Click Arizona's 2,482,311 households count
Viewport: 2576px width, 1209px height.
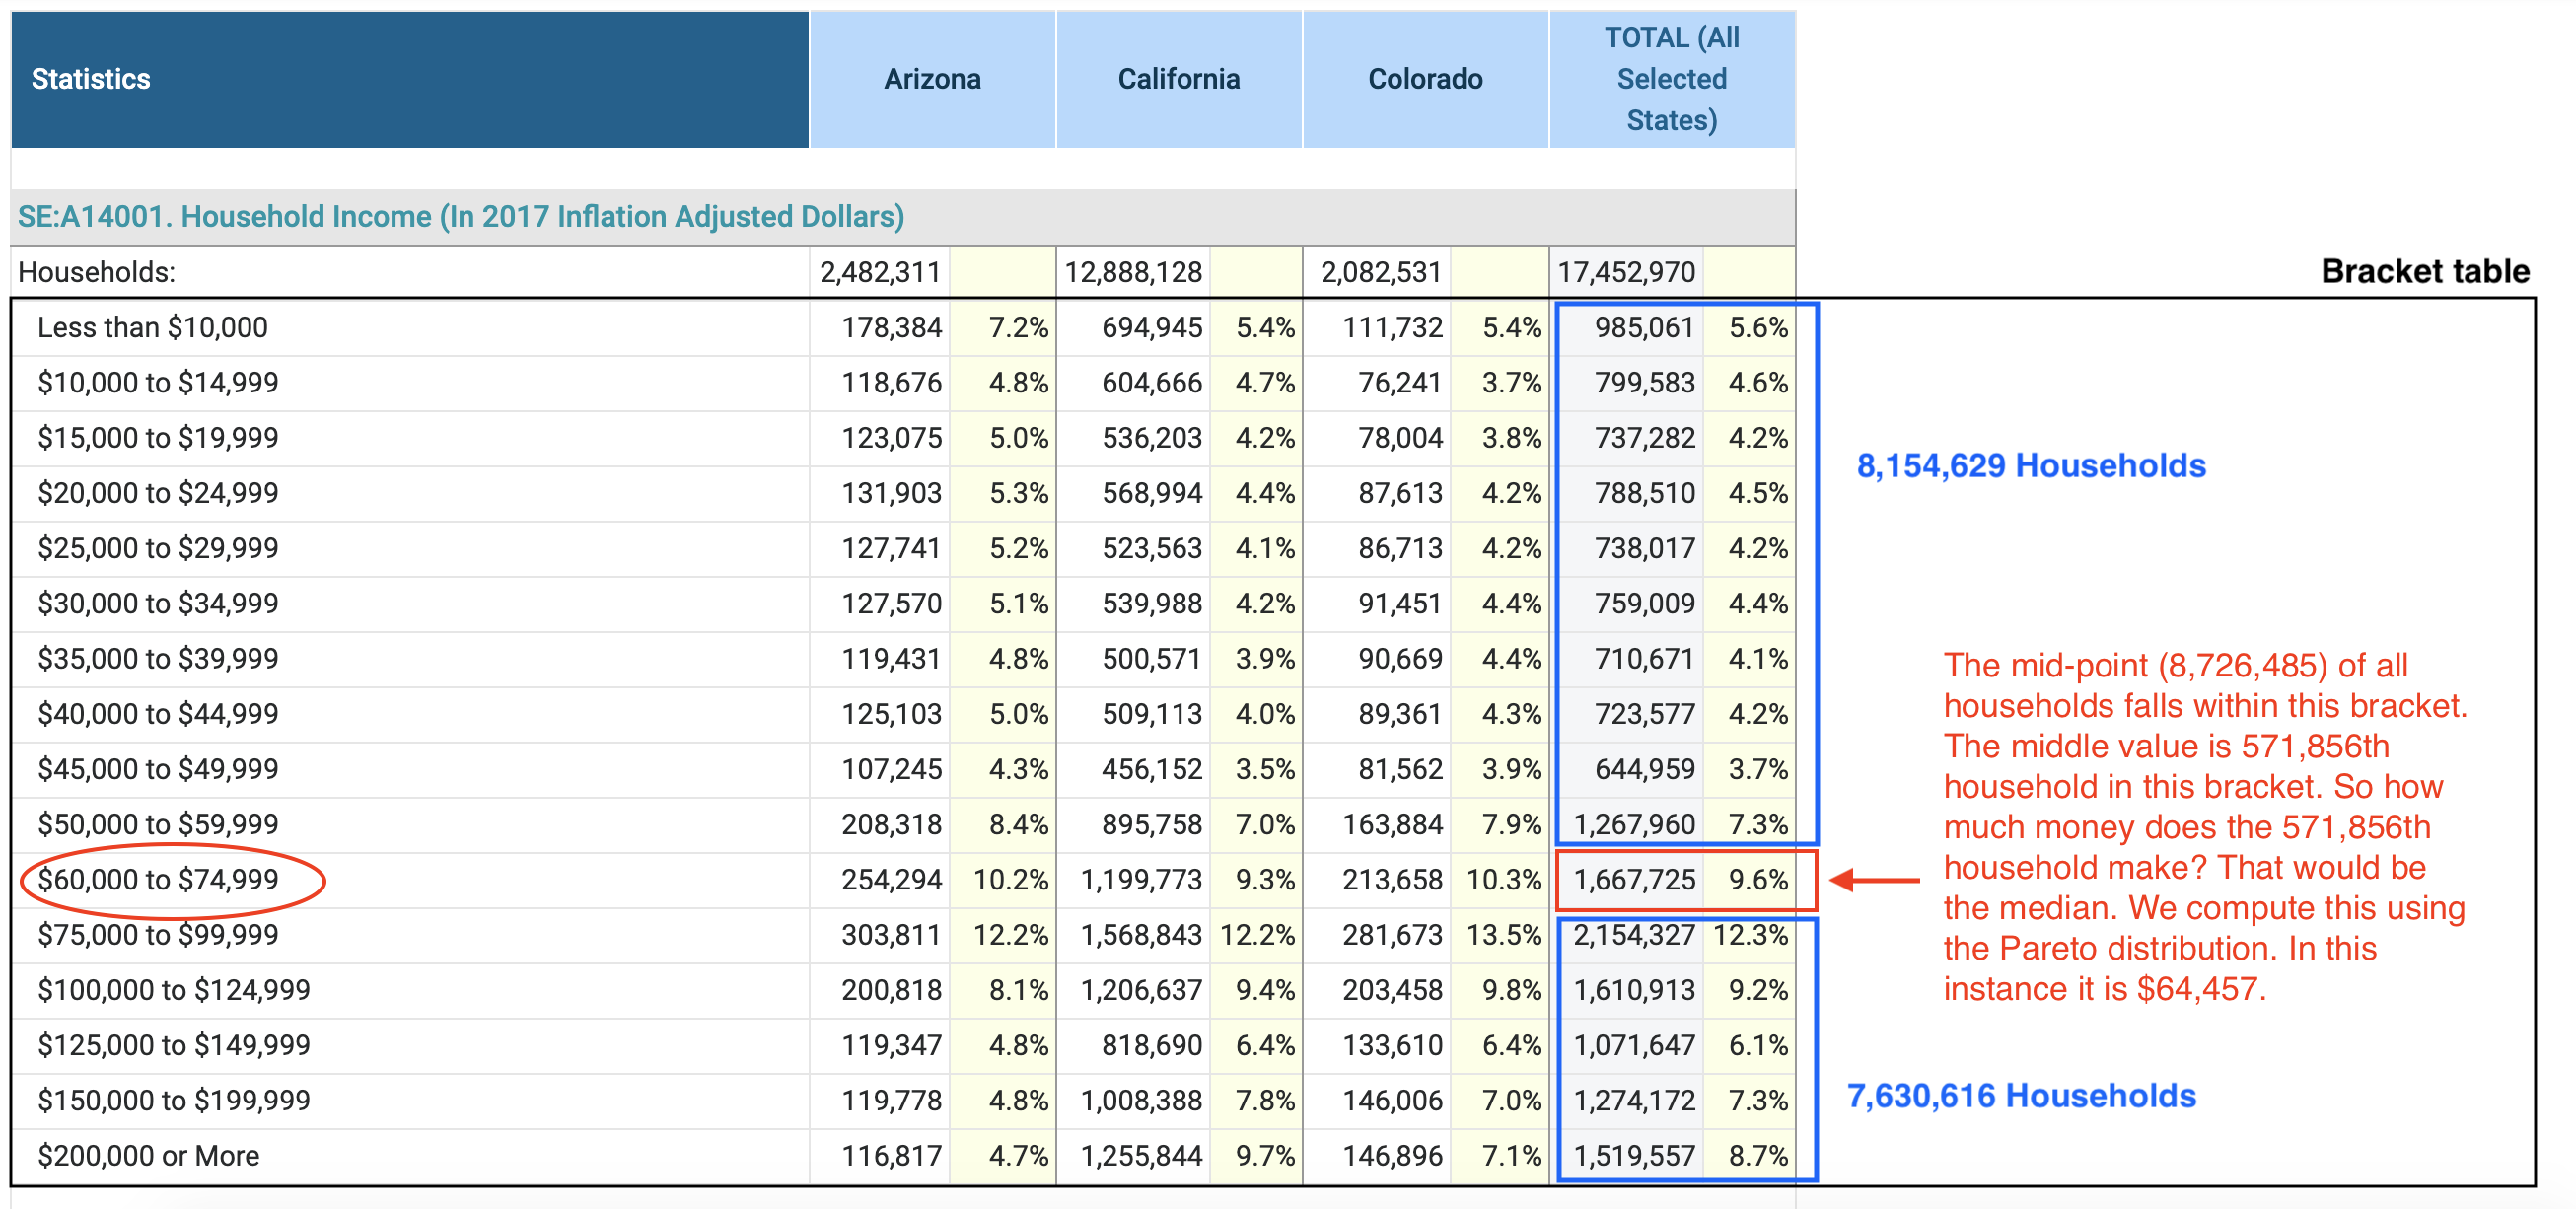coord(878,271)
